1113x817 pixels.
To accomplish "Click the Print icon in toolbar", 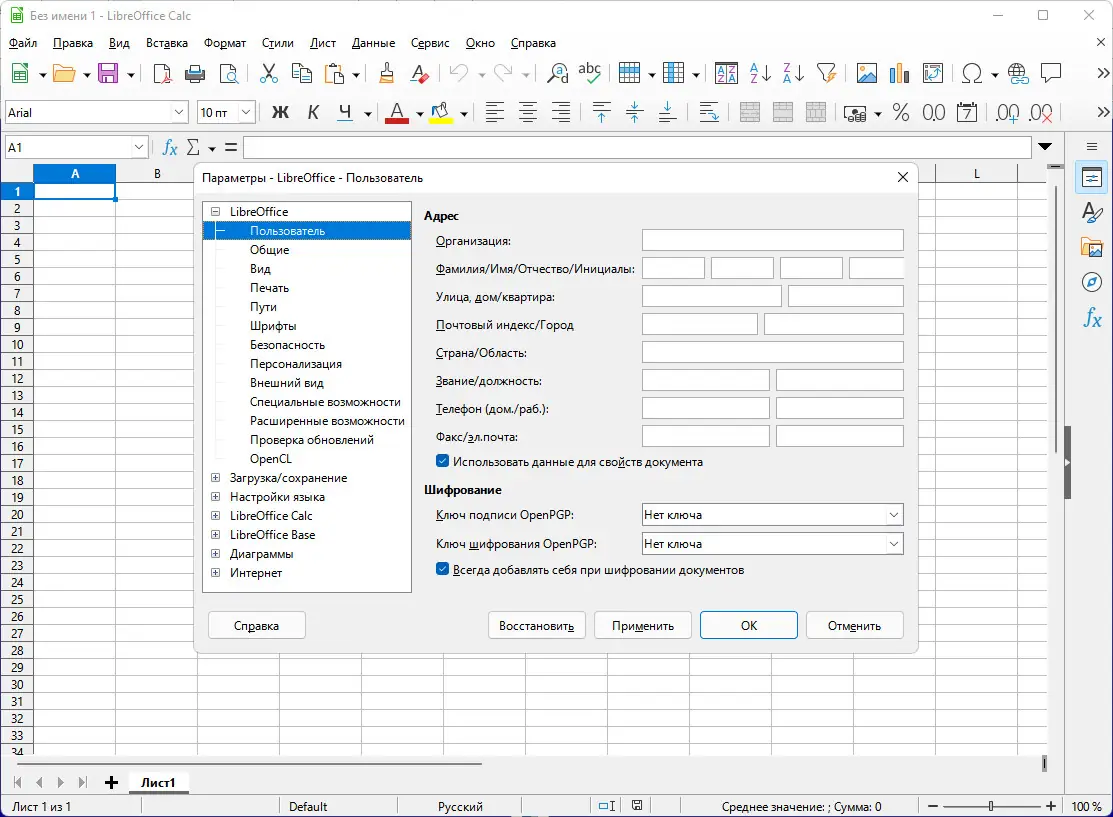I will [x=196, y=73].
